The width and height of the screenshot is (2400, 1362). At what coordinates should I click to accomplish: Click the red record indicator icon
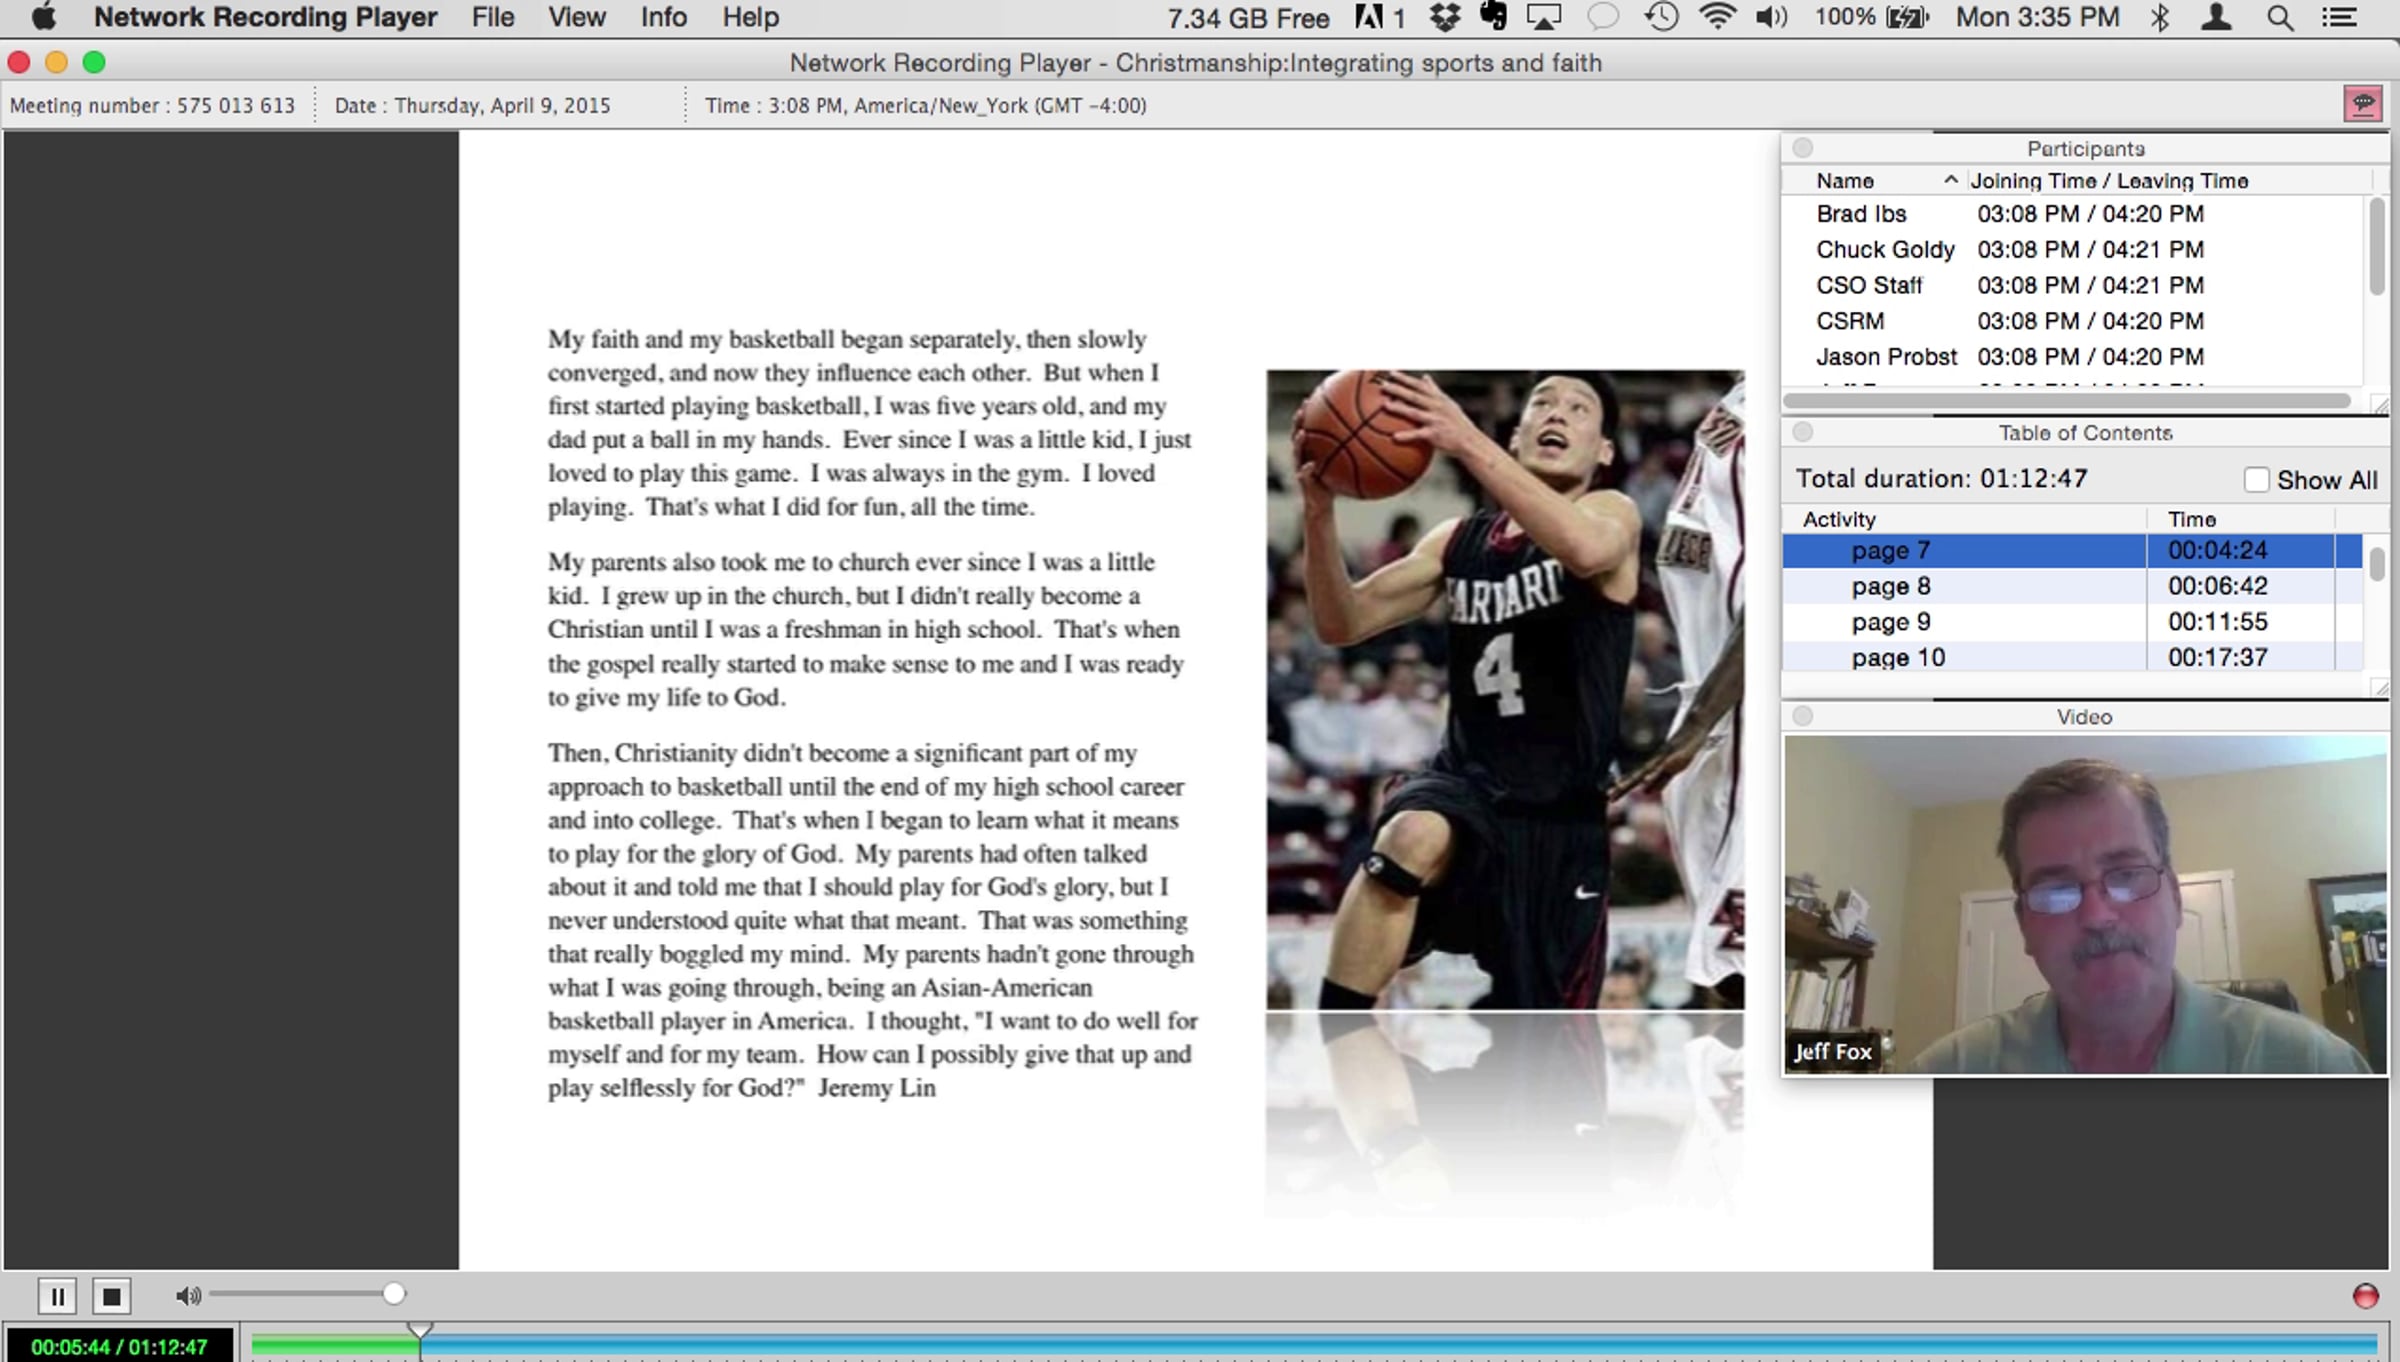pyautogui.click(x=2365, y=1296)
